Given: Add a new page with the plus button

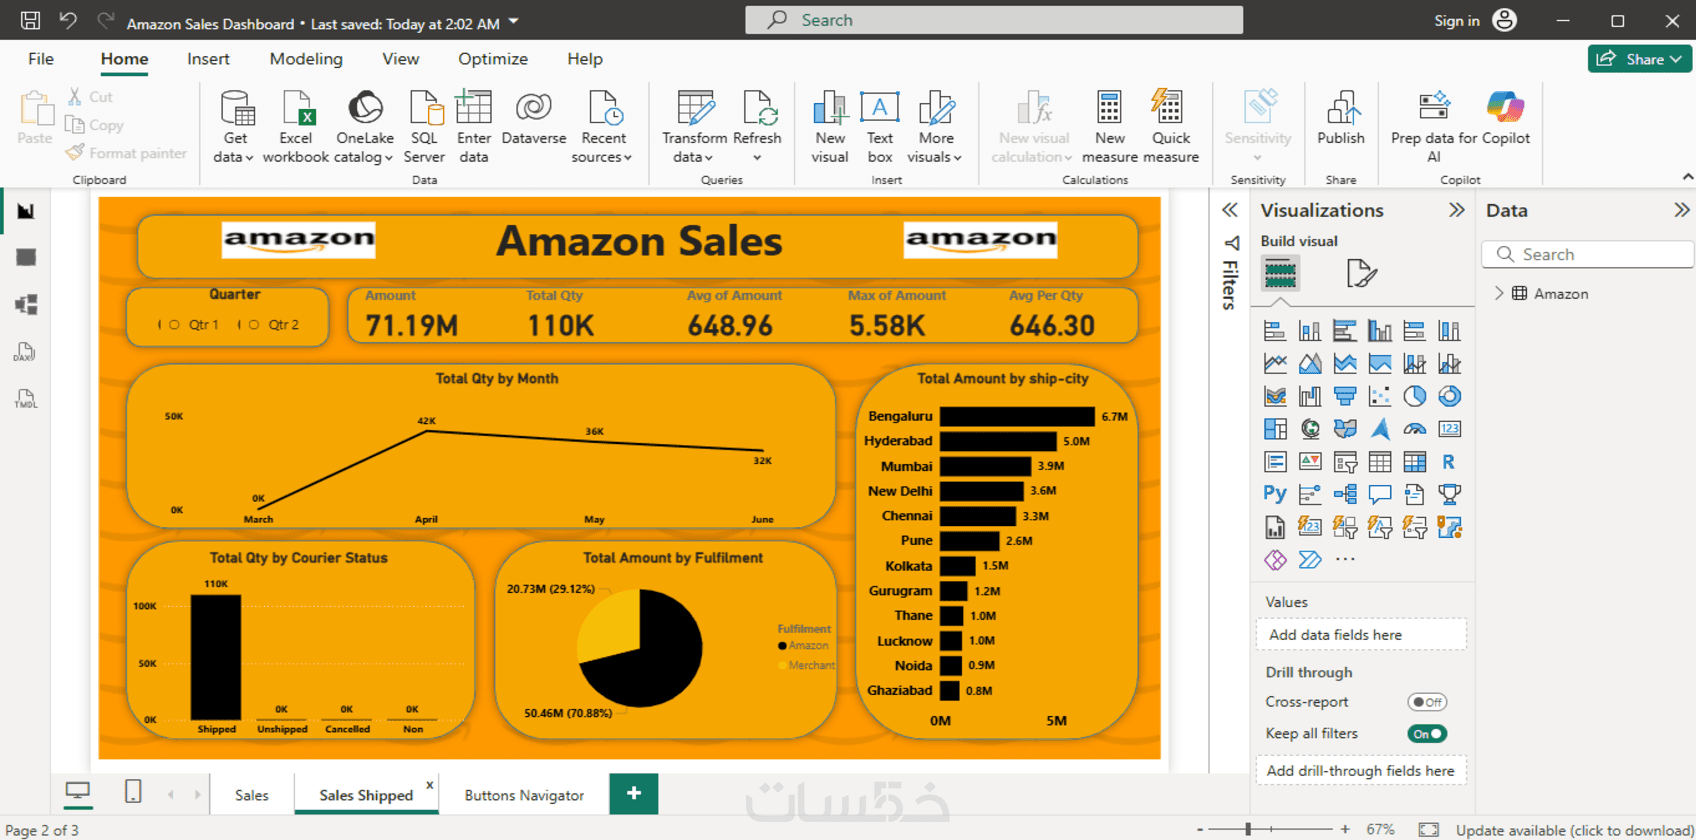Looking at the screenshot, I should pos(634,794).
